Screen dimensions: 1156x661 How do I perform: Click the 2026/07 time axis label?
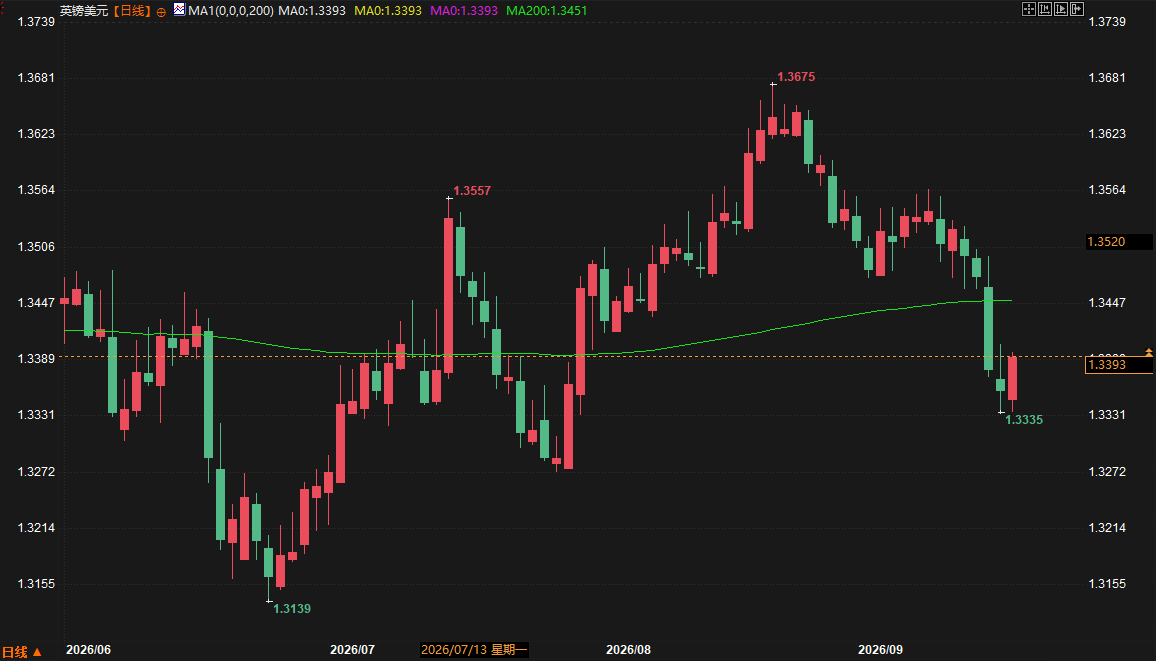352,650
